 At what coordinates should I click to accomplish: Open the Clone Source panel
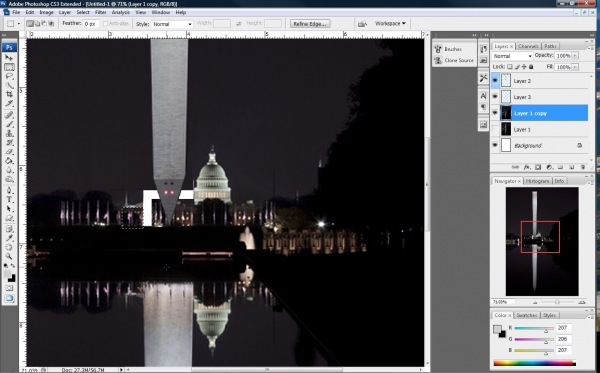[454, 60]
